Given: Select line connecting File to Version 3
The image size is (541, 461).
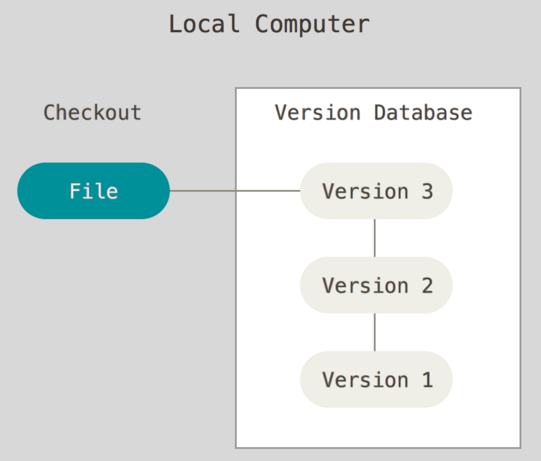Looking at the screenshot, I should [x=235, y=190].
